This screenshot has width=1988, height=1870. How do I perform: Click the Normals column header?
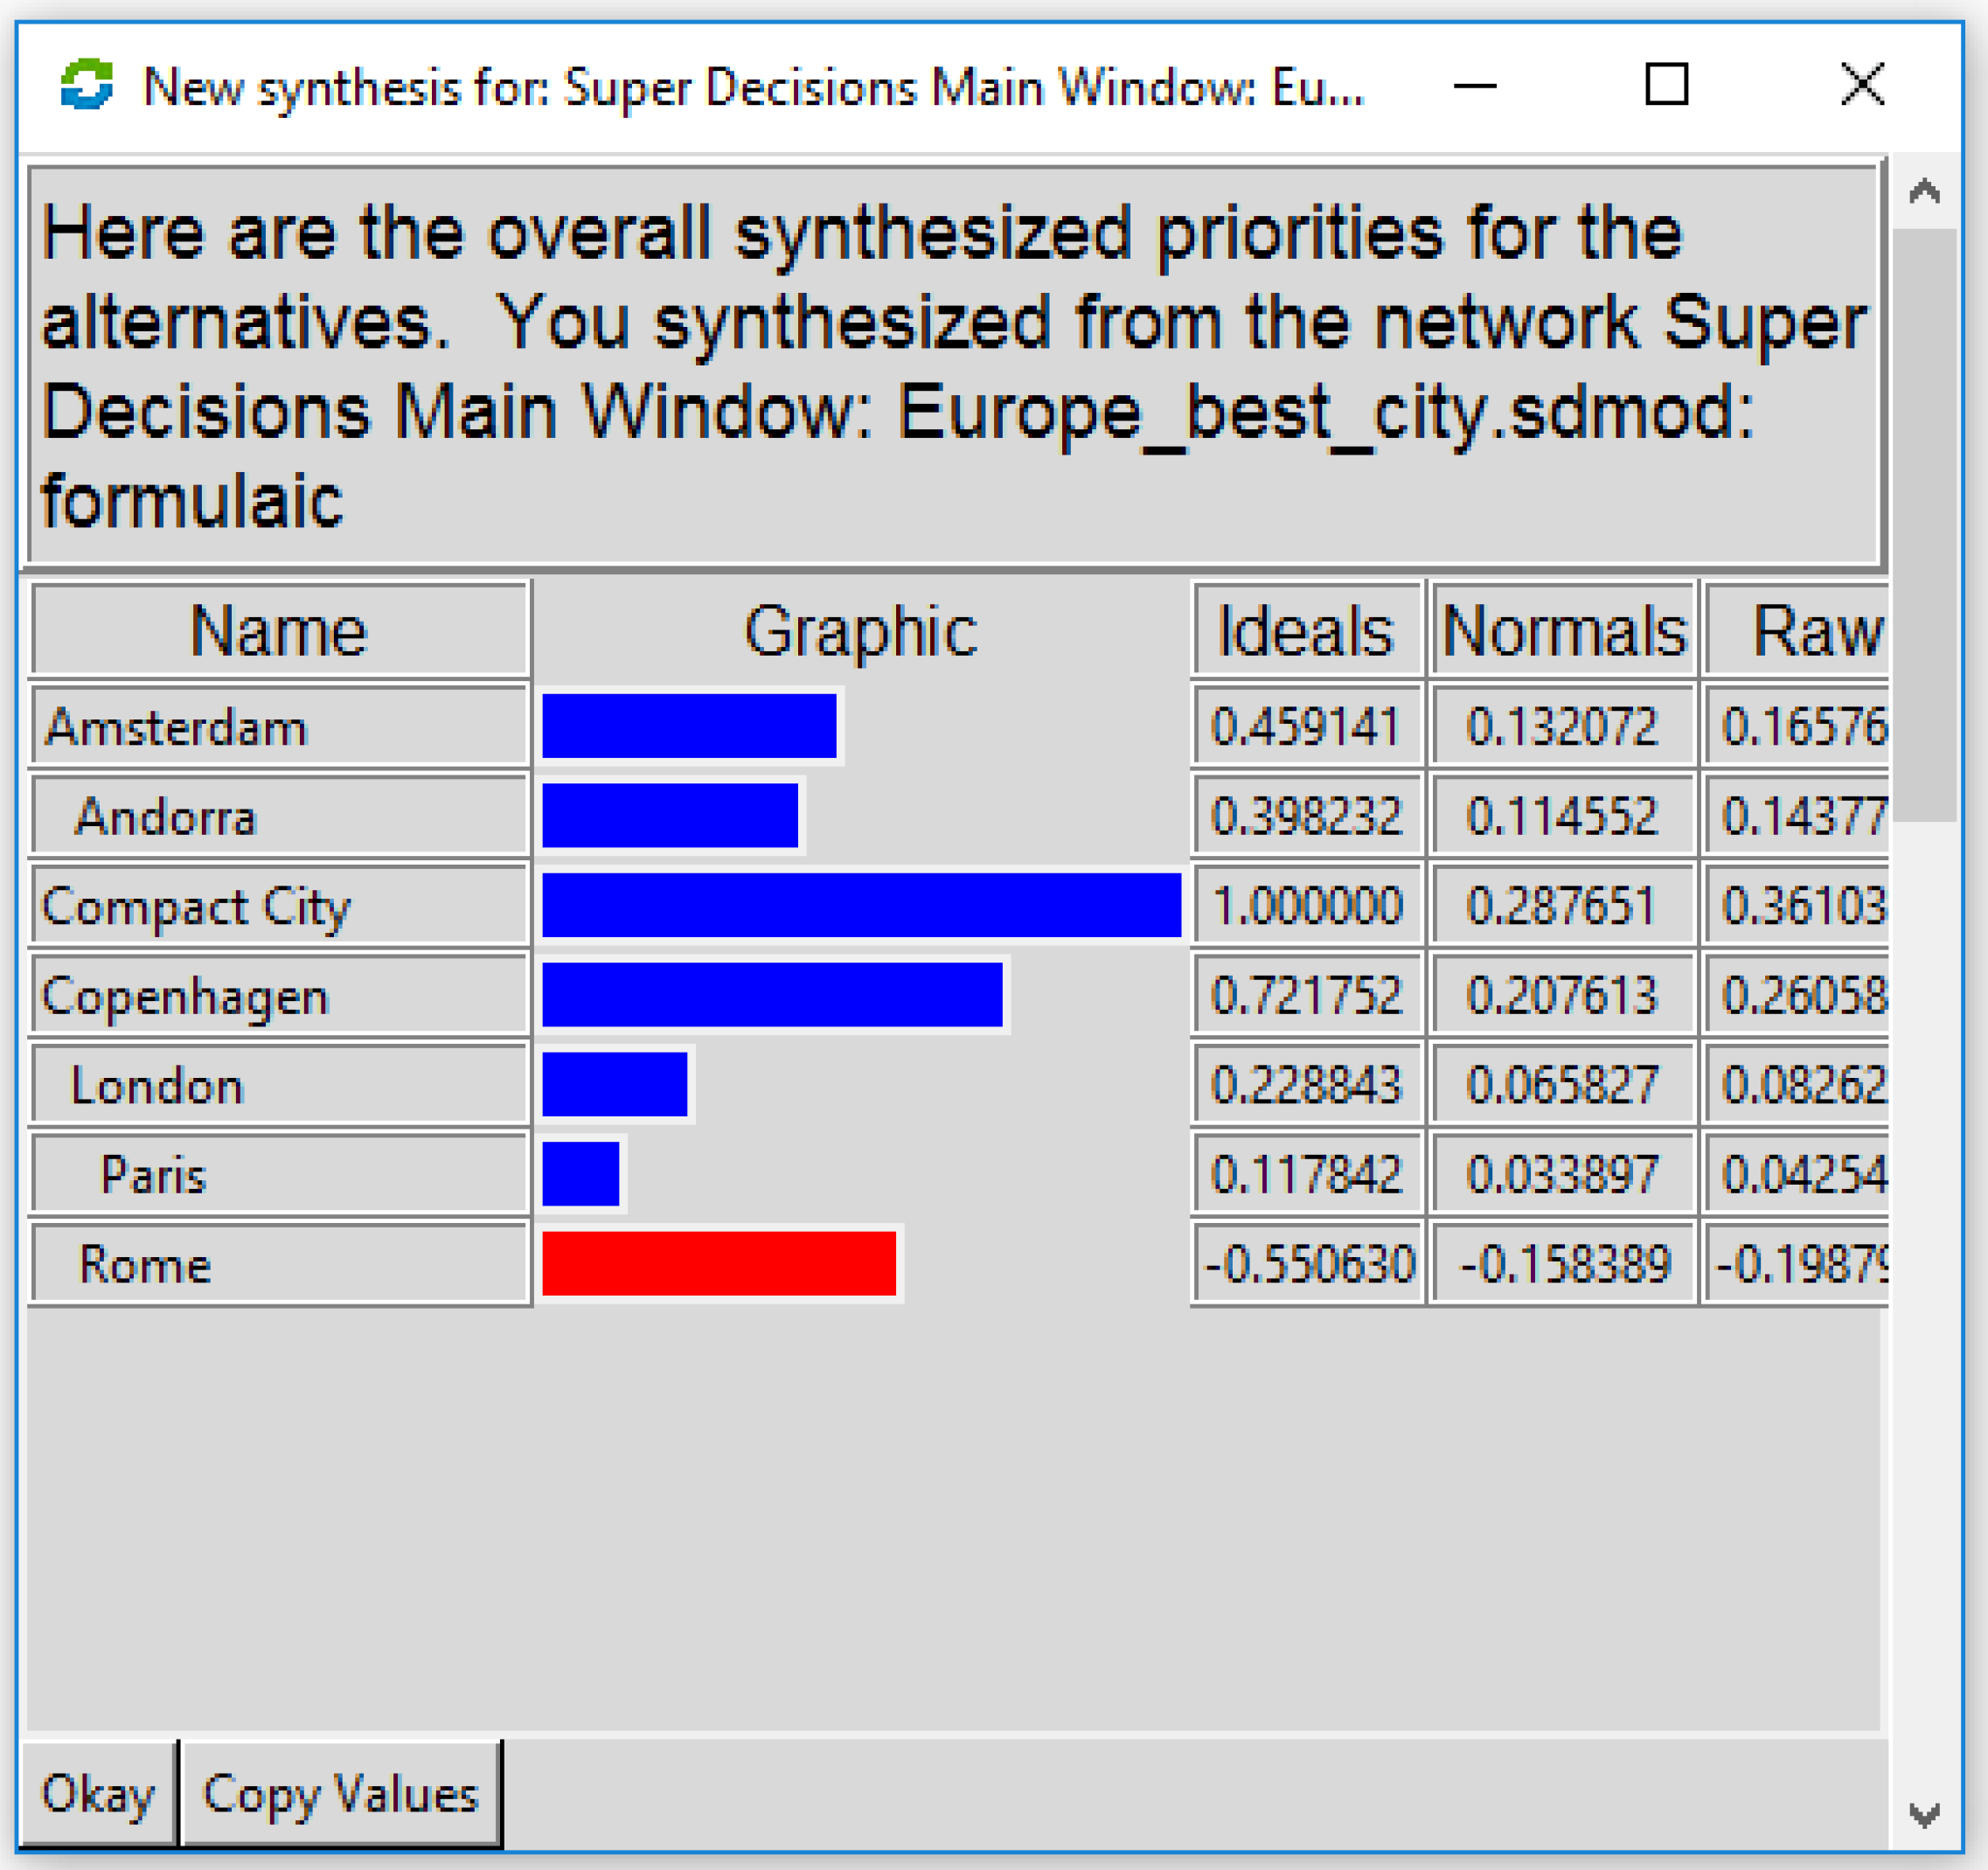(x=1564, y=631)
